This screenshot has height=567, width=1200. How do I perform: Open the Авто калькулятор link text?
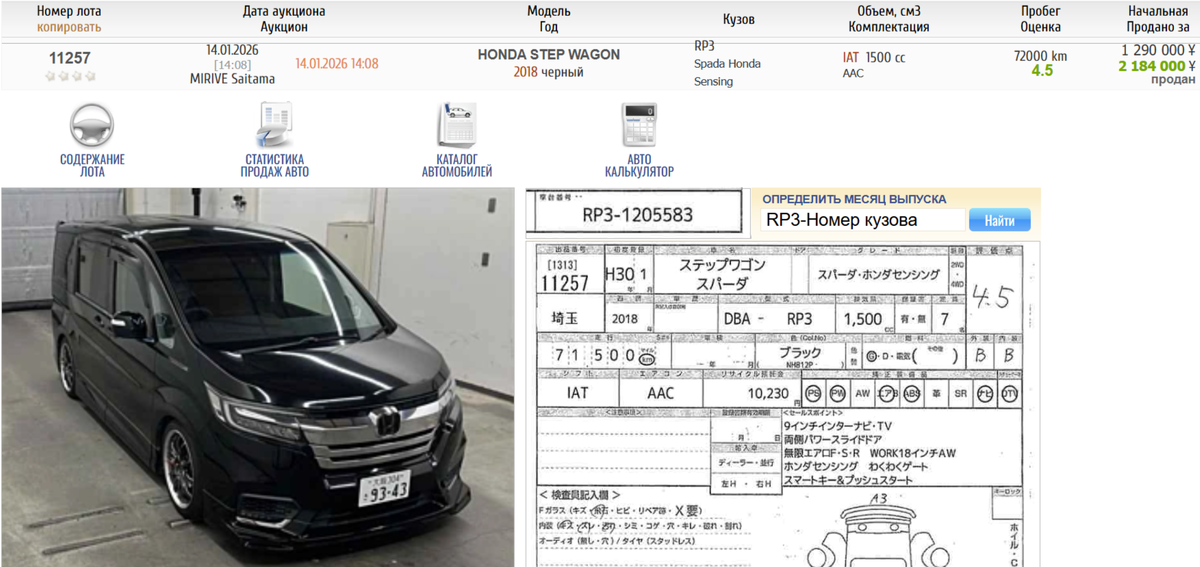(639, 165)
